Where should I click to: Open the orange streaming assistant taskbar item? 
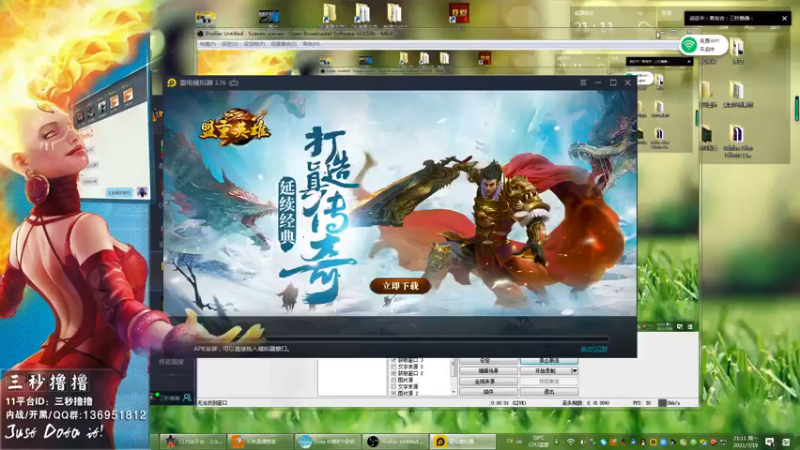click(x=260, y=441)
